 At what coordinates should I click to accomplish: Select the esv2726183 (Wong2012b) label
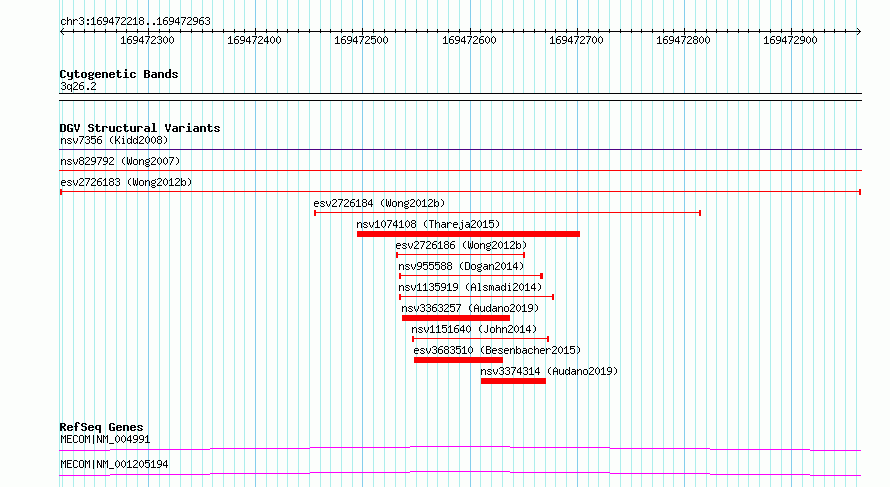[x=126, y=182]
